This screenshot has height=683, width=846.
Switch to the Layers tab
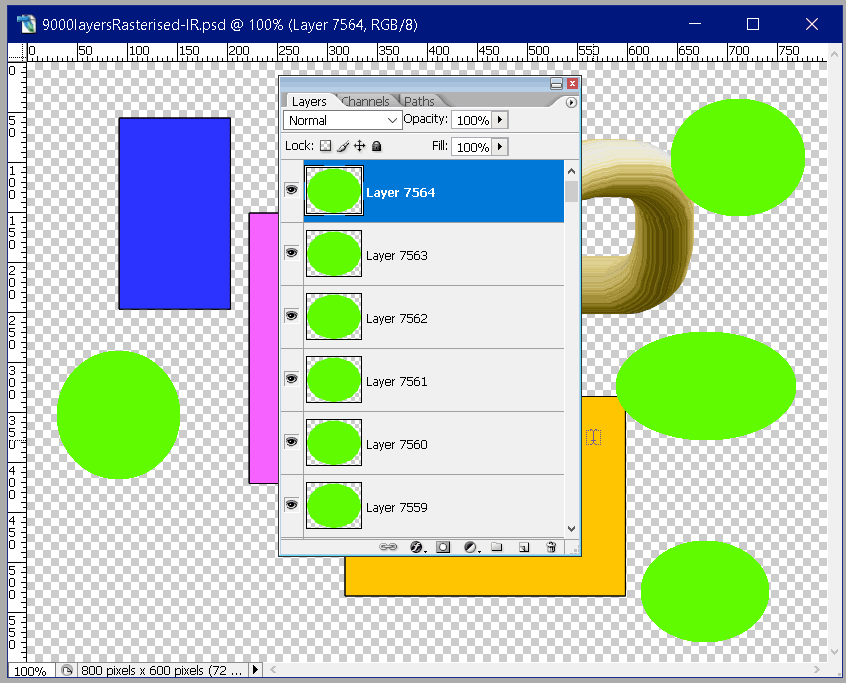[309, 101]
